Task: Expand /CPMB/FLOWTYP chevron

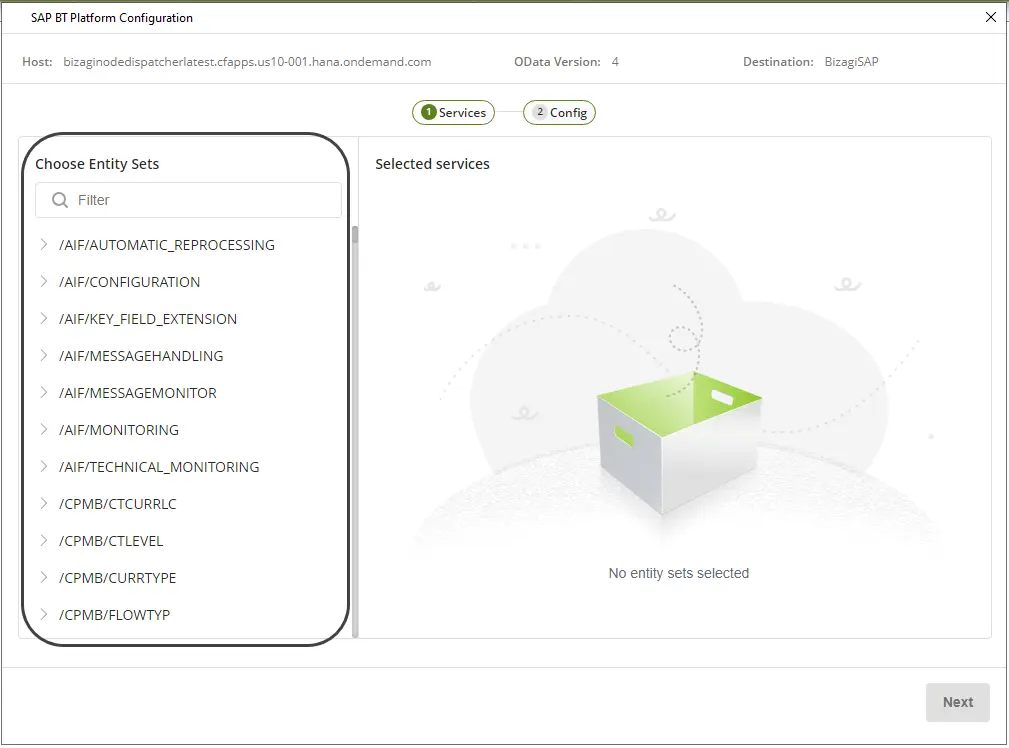Action: 44,615
